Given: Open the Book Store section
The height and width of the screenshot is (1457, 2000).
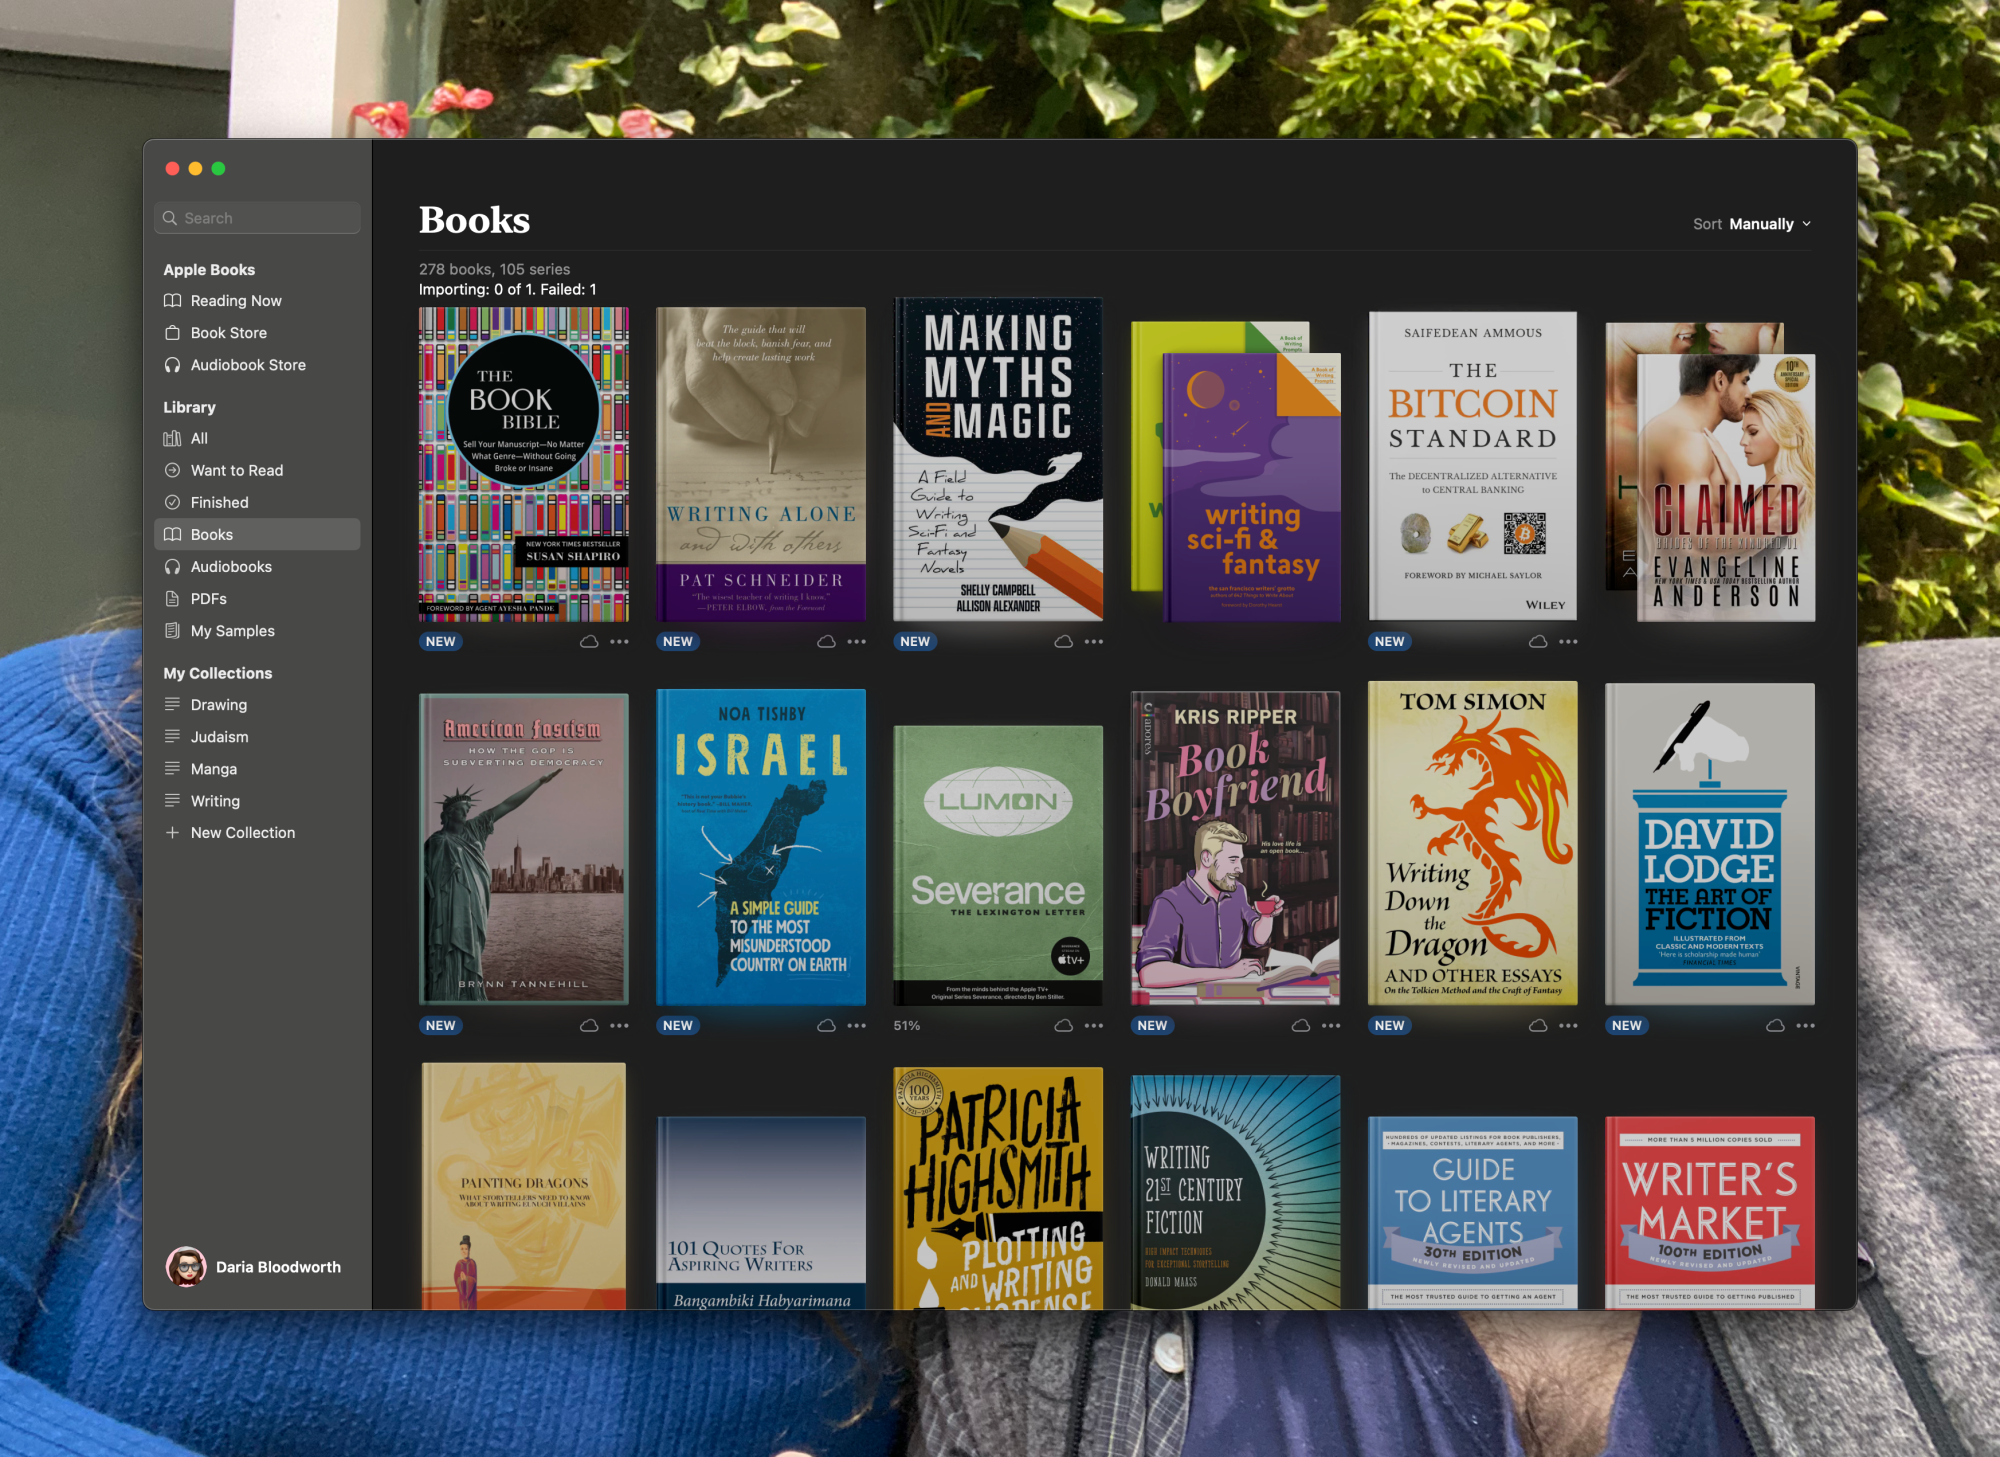Looking at the screenshot, I should click(229, 333).
